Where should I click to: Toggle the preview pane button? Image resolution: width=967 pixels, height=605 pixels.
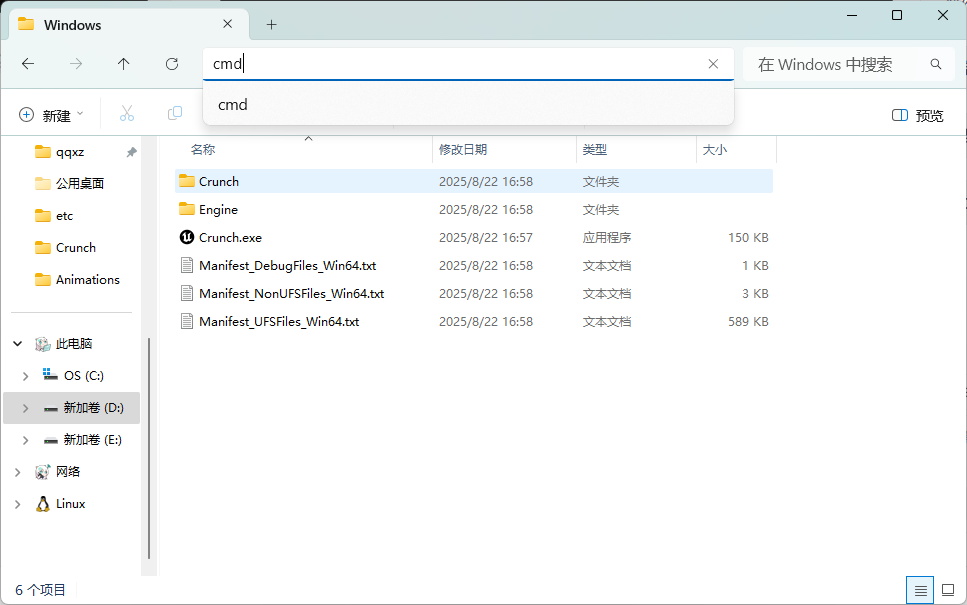[917, 115]
